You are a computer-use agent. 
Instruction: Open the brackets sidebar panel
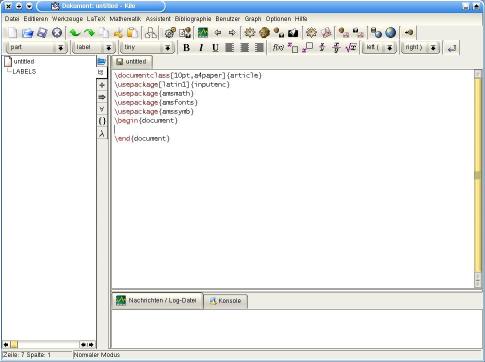click(102, 121)
